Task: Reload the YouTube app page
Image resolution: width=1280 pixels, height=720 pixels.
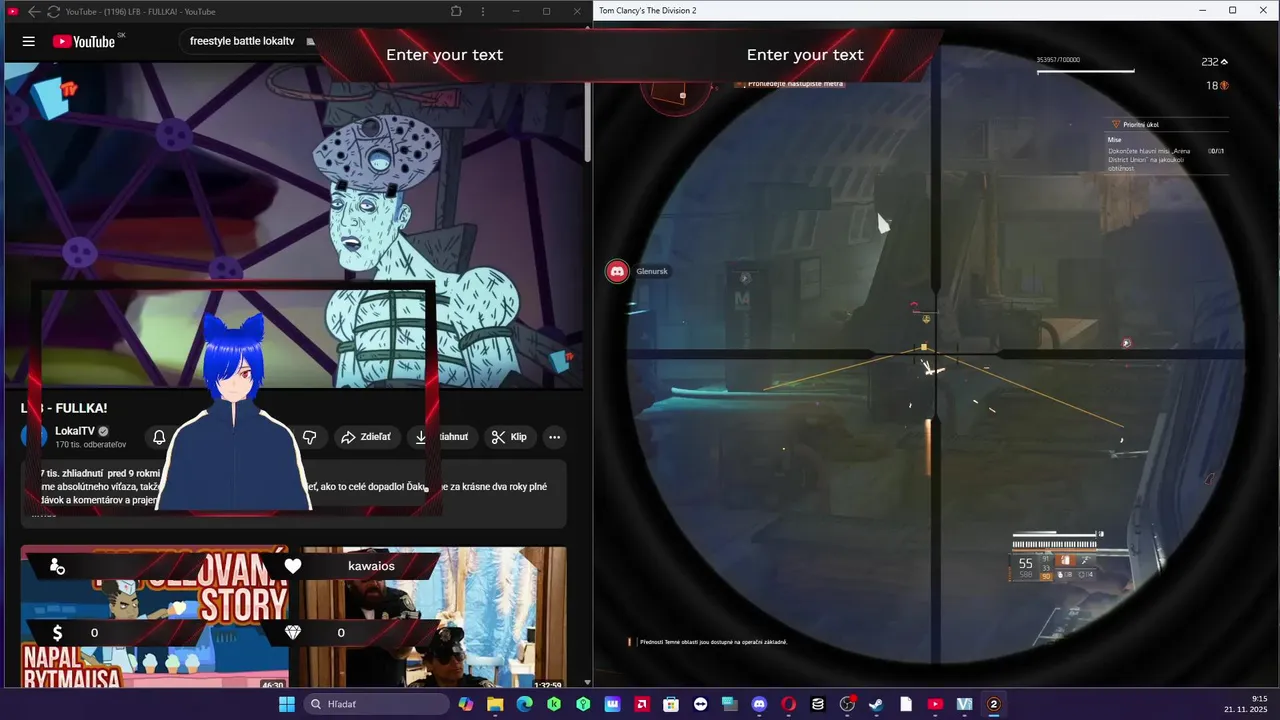Action: (53, 11)
